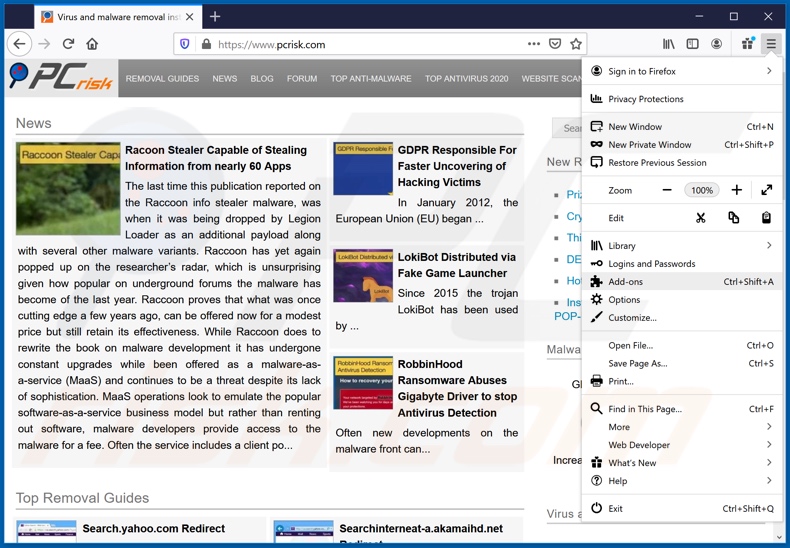
Task: Zoom in with the plus button
Action: (x=737, y=190)
